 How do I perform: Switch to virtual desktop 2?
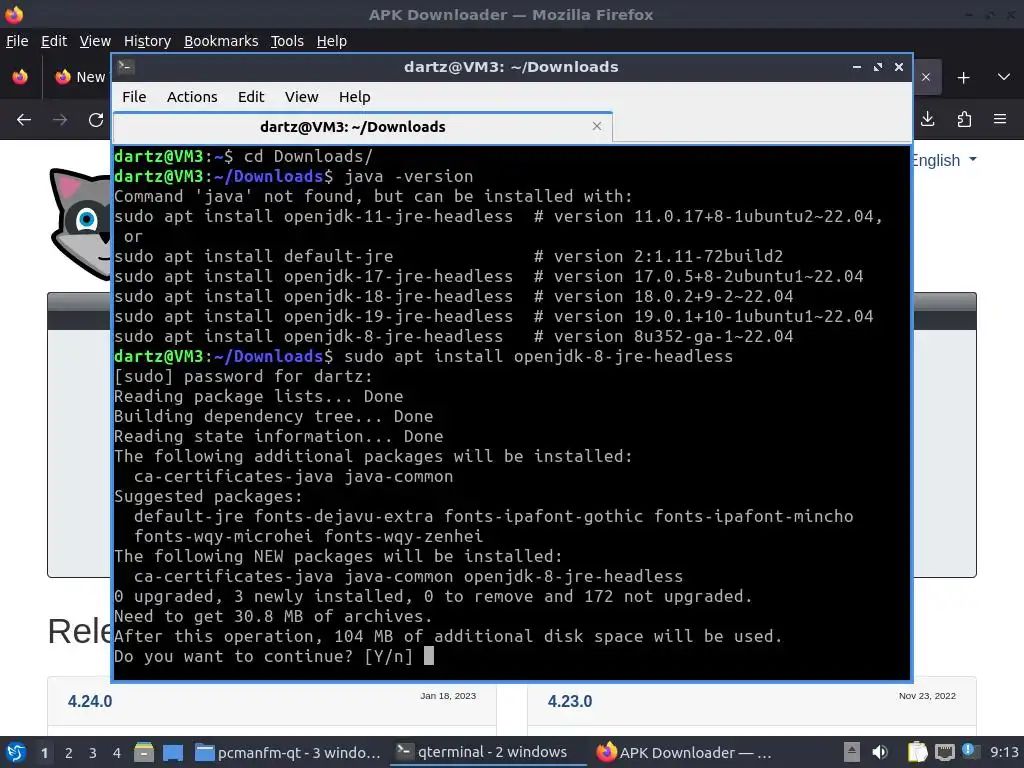click(69, 753)
